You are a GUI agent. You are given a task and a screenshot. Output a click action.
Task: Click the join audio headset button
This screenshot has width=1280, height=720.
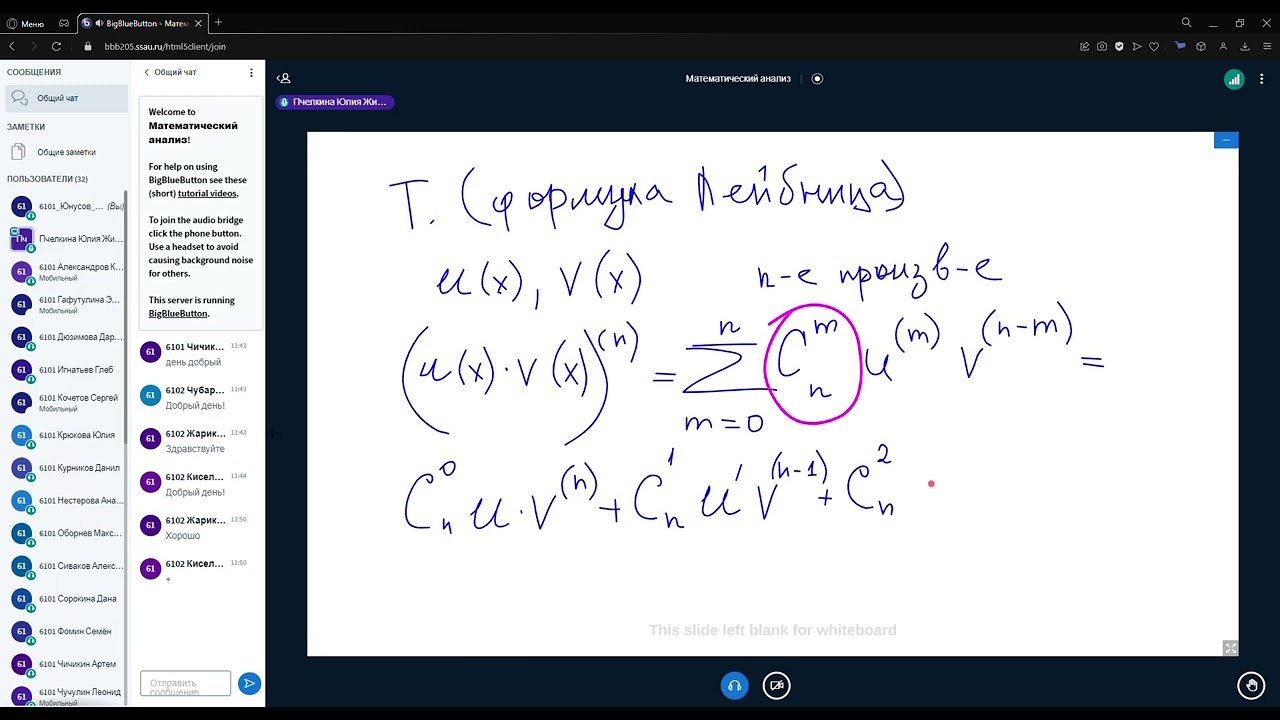tap(734, 685)
